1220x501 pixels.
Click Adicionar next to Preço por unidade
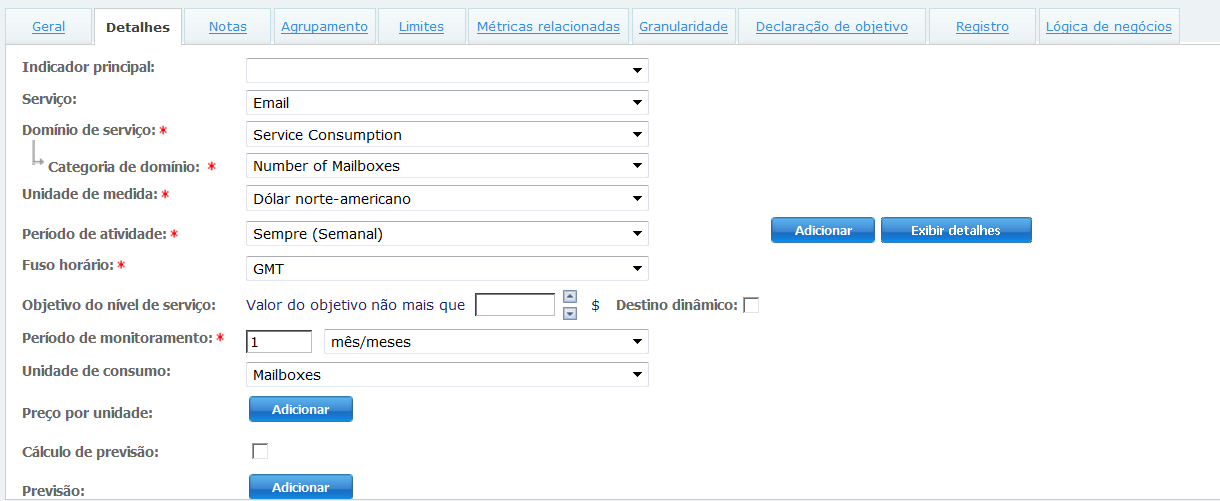(300, 410)
